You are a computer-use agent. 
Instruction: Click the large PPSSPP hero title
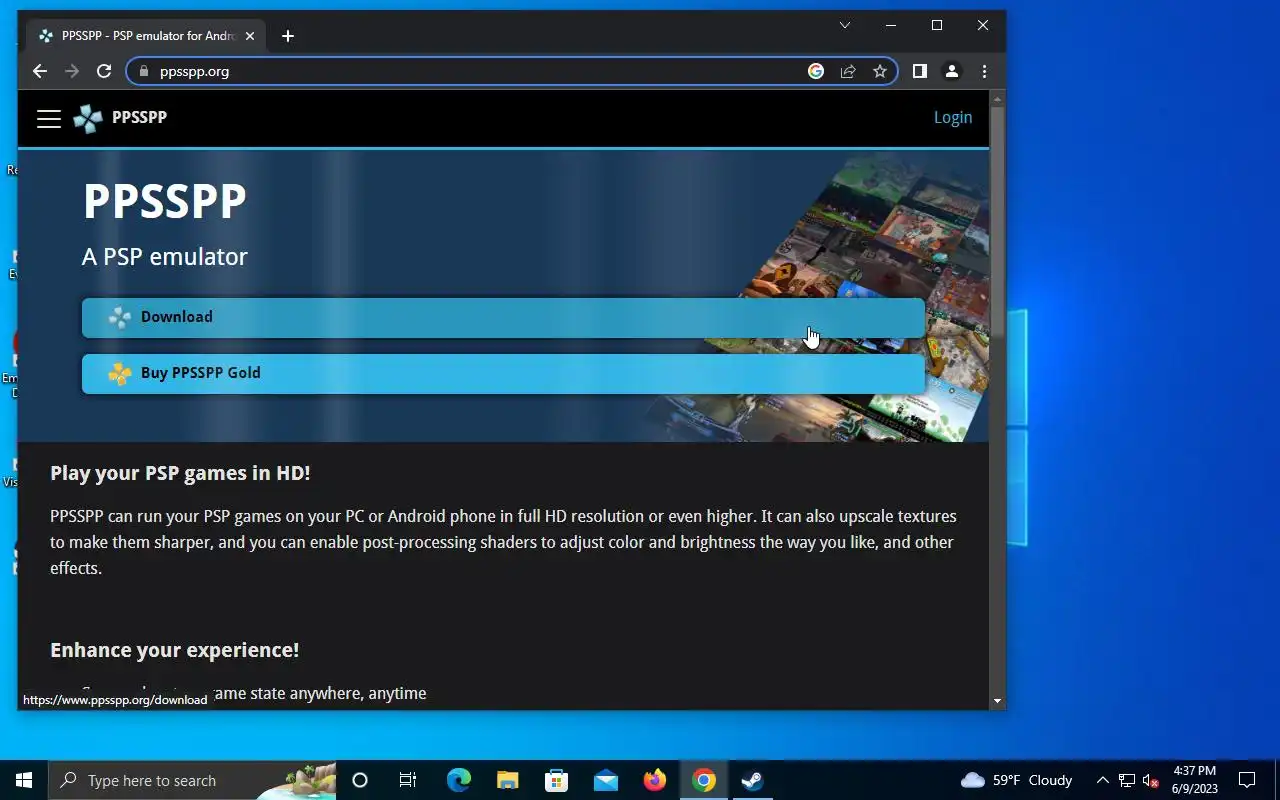click(x=165, y=201)
